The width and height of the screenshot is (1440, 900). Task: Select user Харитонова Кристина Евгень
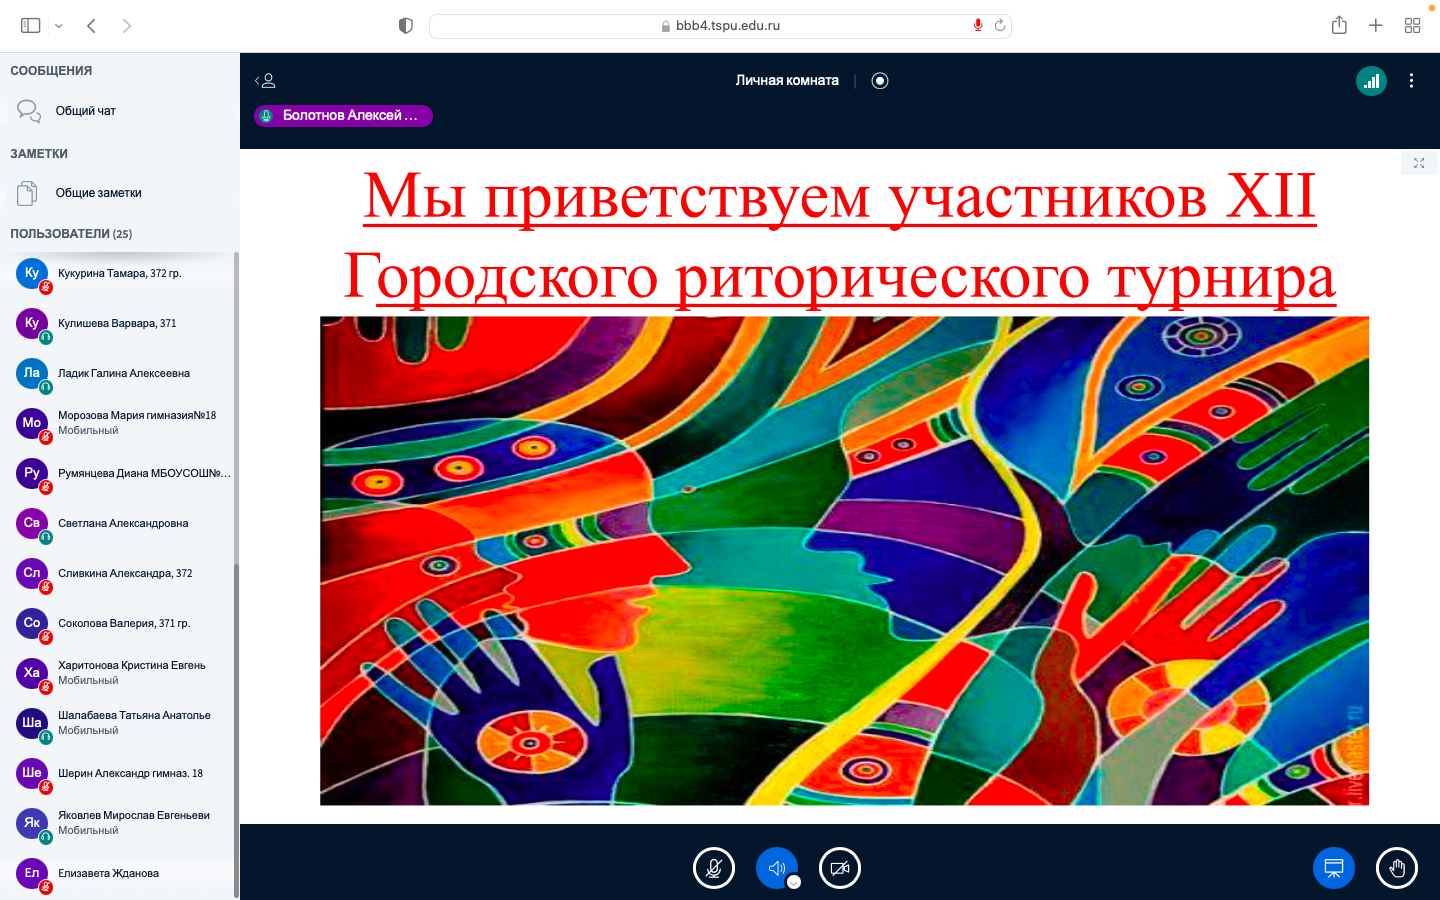(x=118, y=673)
